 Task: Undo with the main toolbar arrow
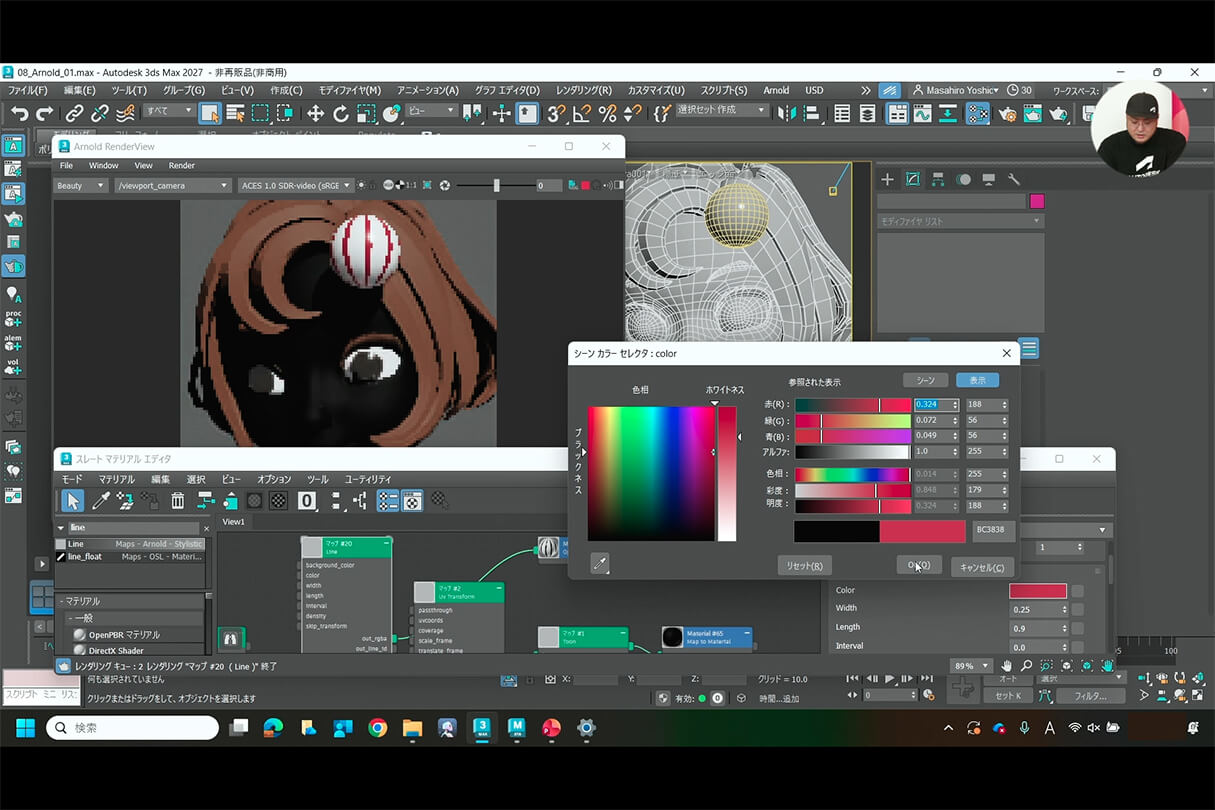pos(19,114)
